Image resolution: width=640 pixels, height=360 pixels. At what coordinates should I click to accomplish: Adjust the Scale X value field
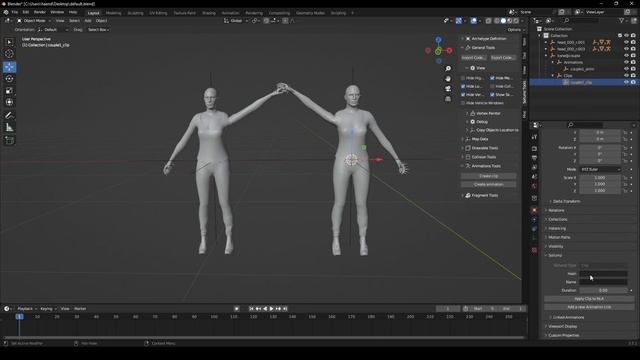600,178
